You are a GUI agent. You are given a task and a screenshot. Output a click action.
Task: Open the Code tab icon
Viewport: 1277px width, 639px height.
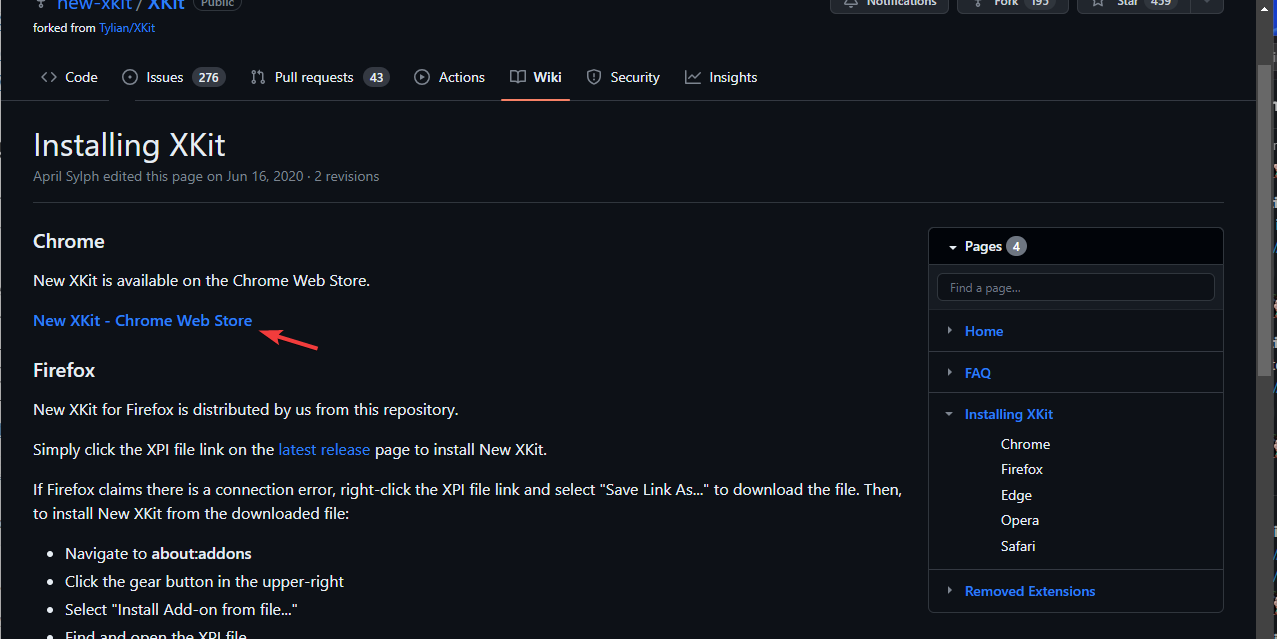click(x=49, y=77)
